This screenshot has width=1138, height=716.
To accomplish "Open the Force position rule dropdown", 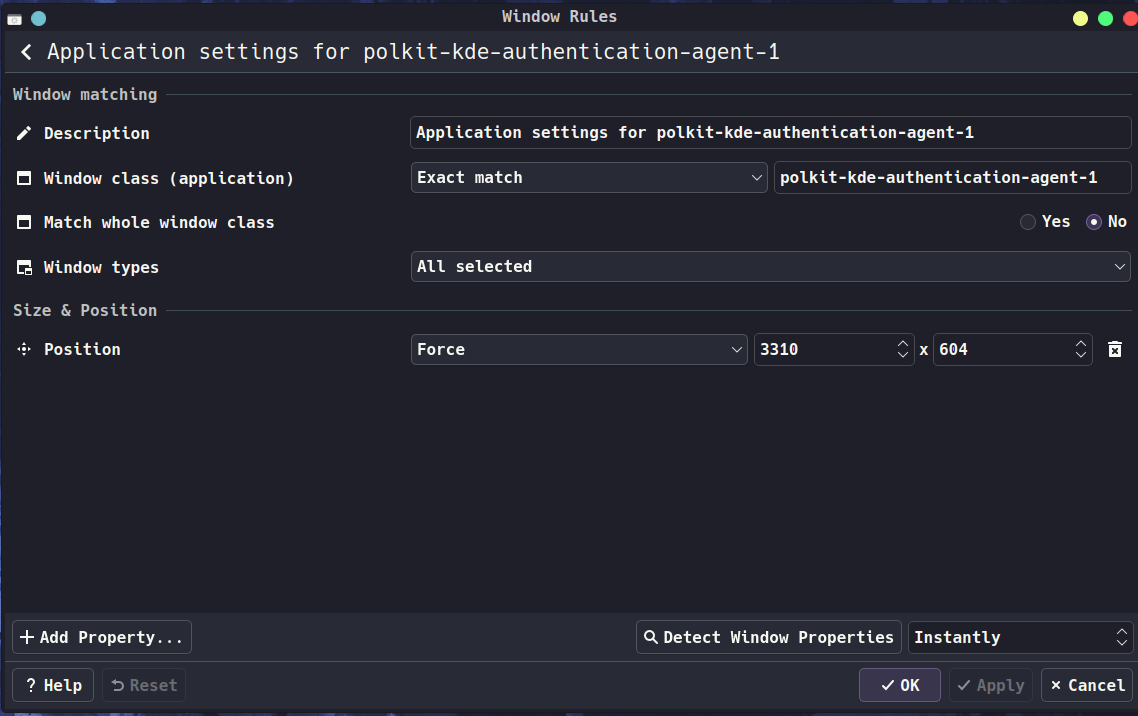I will pyautogui.click(x=578, y=349).
